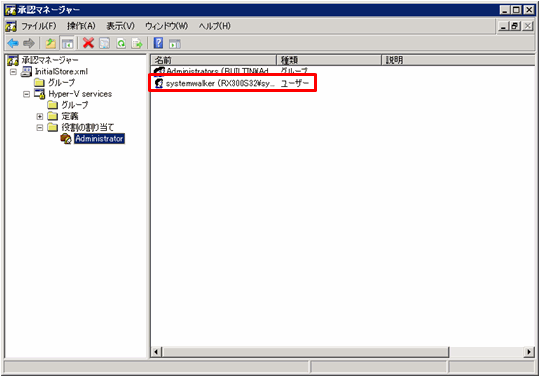Expand the 定義 folder

pos(40,116)
